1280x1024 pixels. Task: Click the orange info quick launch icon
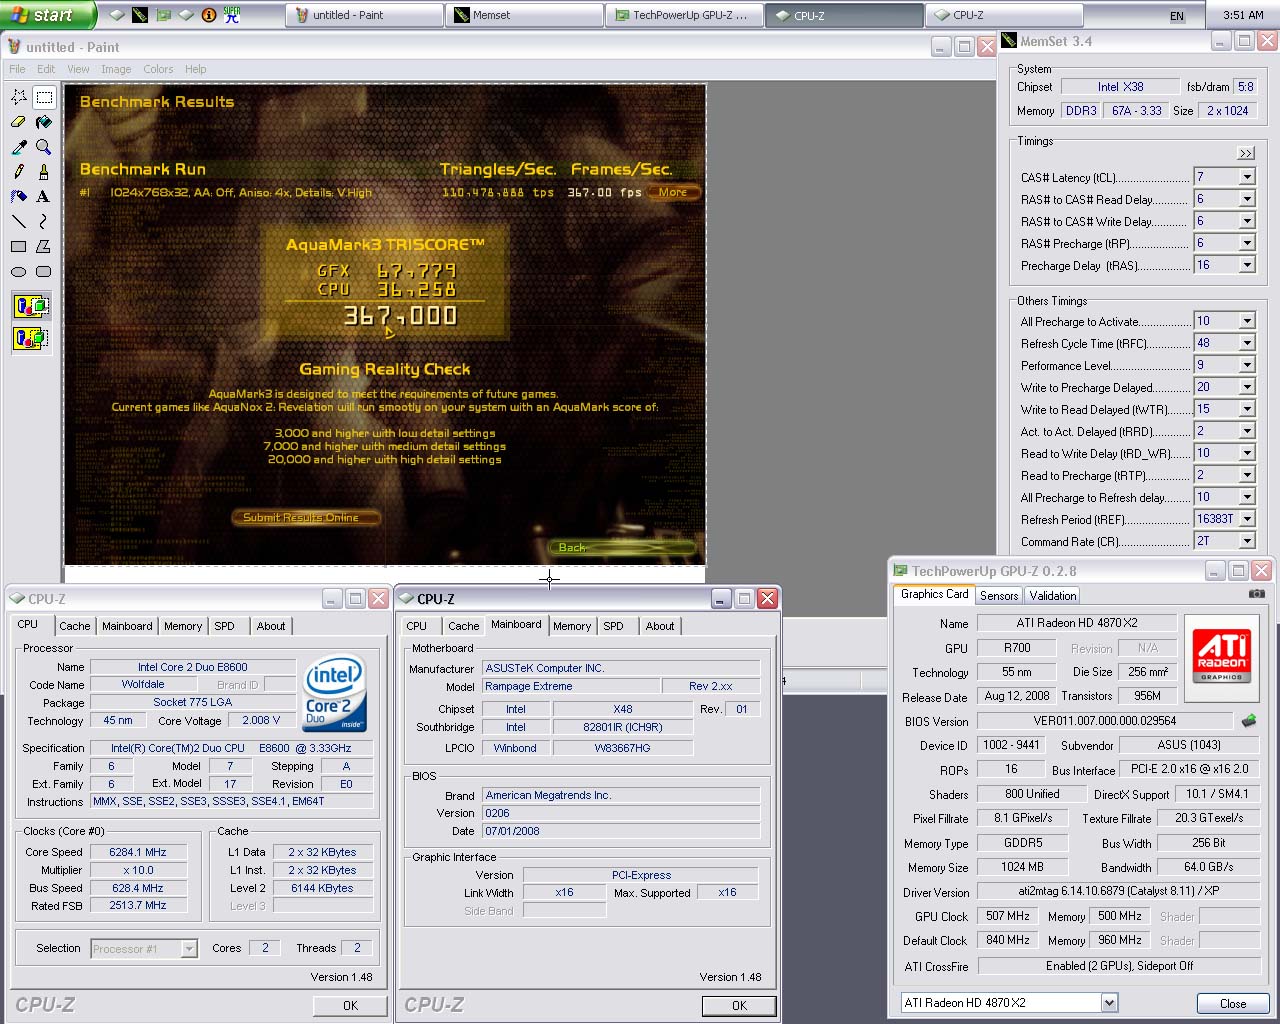coord(209,15)
